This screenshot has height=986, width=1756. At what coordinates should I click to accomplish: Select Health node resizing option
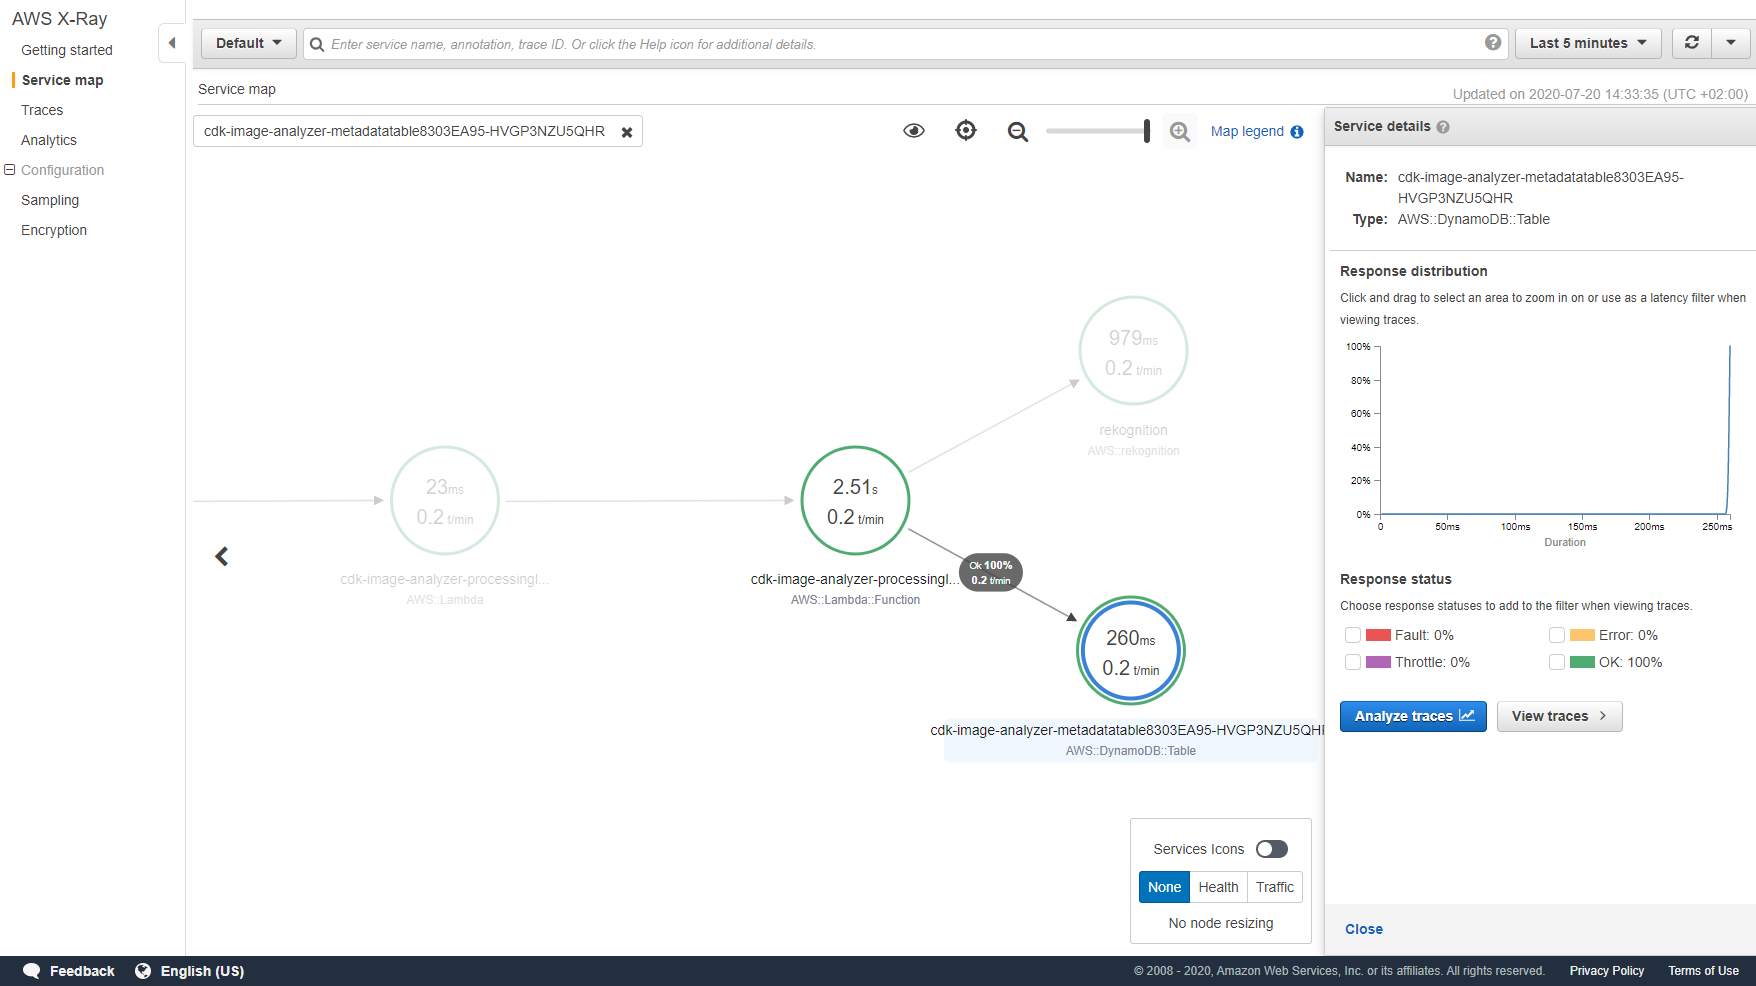[x=1218, y=887]
